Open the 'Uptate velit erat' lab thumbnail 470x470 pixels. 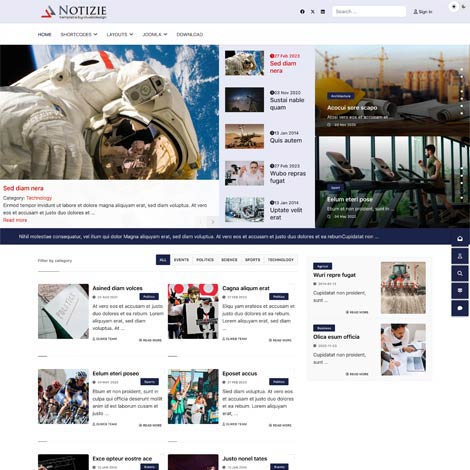(x=244, y=210)
